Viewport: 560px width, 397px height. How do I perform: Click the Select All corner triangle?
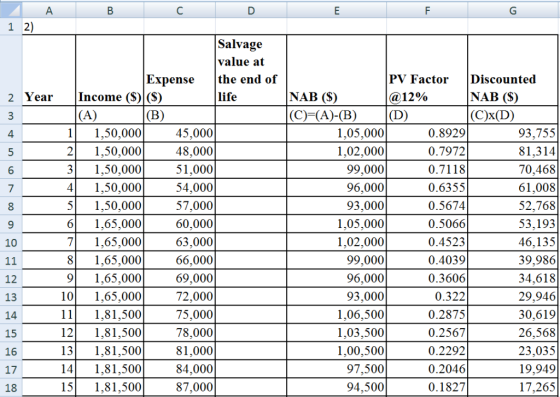(11, 11)
